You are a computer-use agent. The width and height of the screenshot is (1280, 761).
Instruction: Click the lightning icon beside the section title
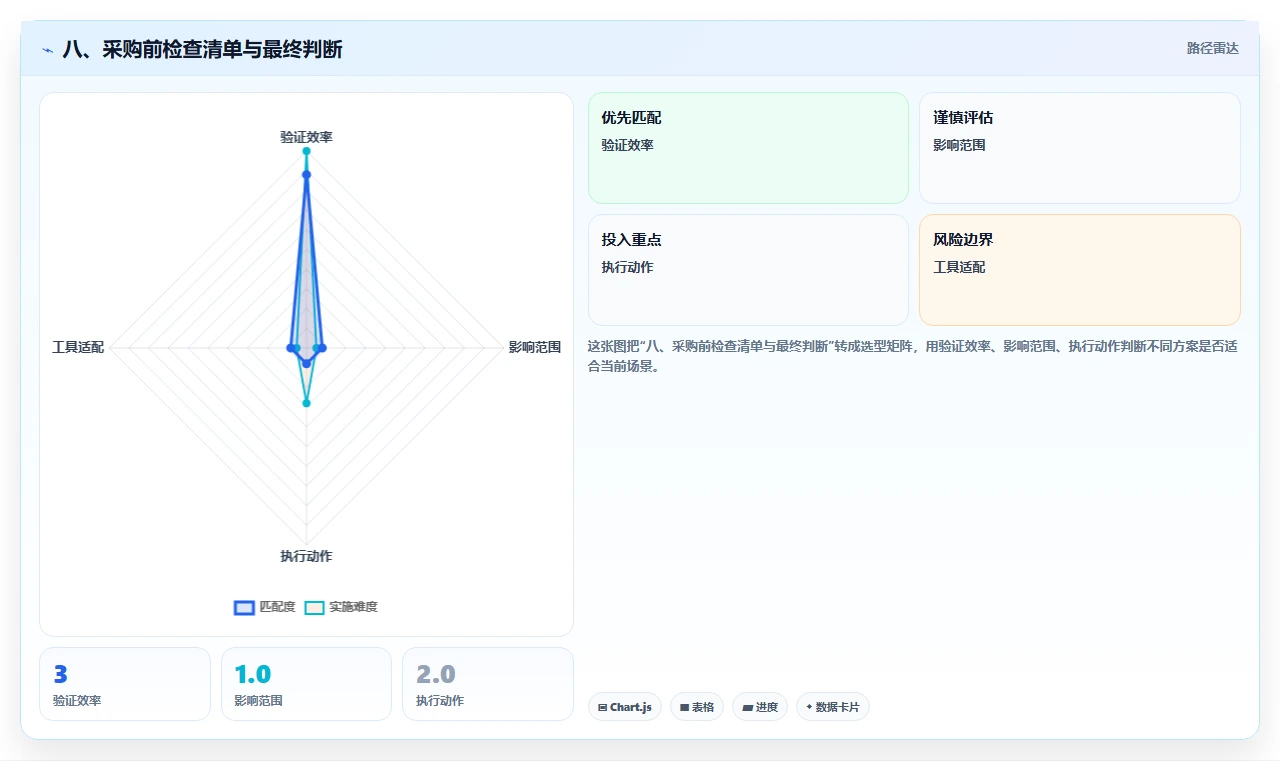48,49
